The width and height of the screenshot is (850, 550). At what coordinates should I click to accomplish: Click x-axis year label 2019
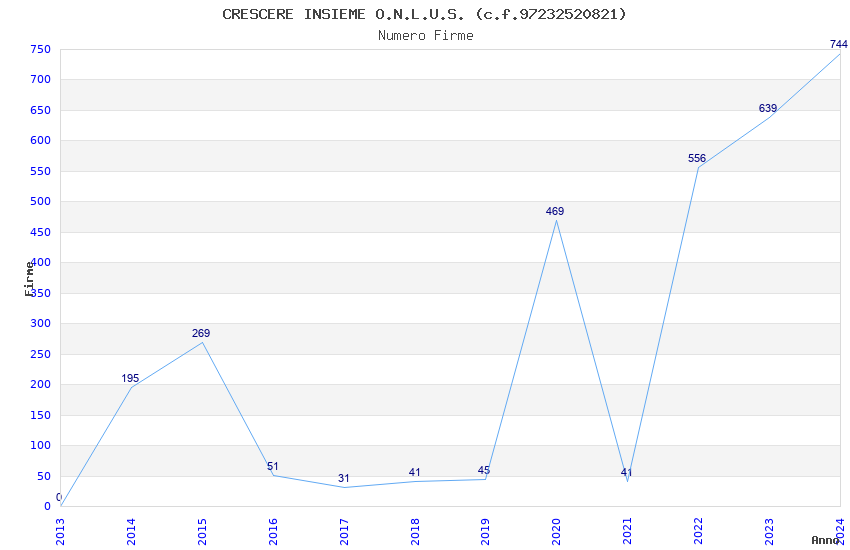point(486,532)
